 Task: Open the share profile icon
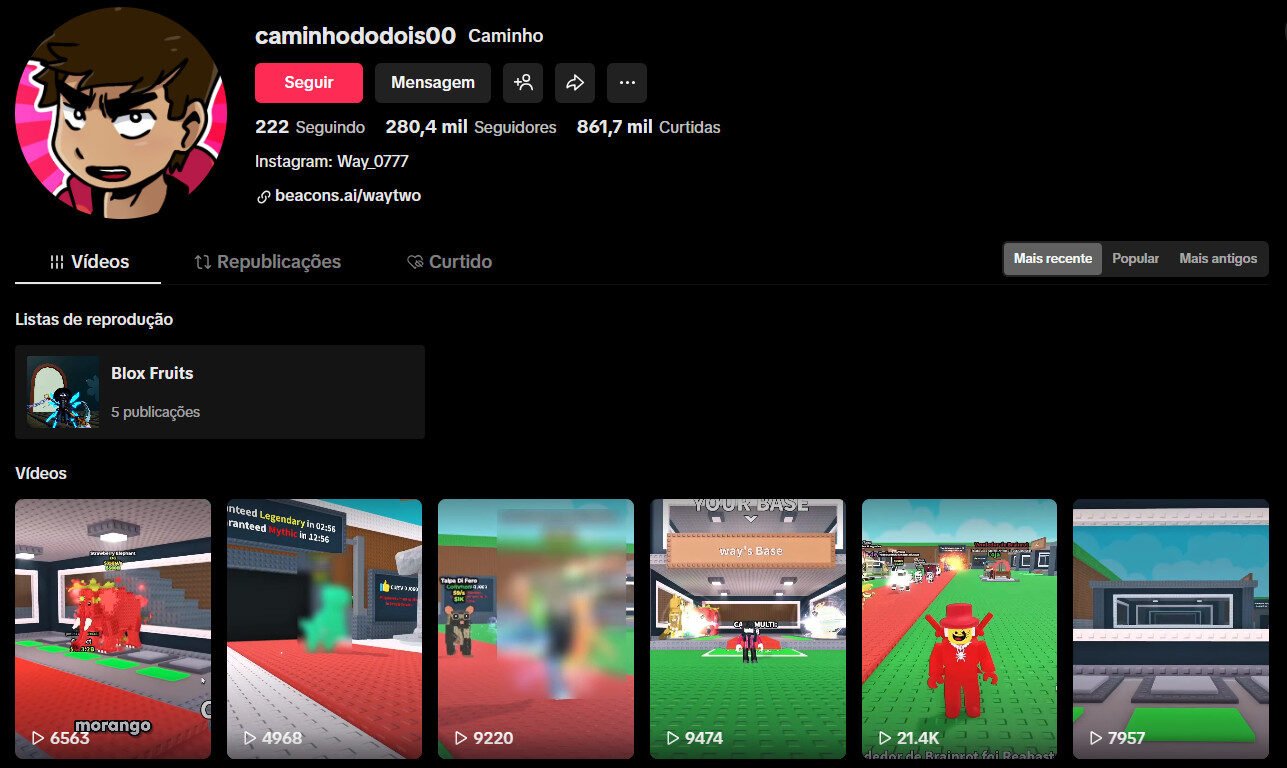[575, 83]
